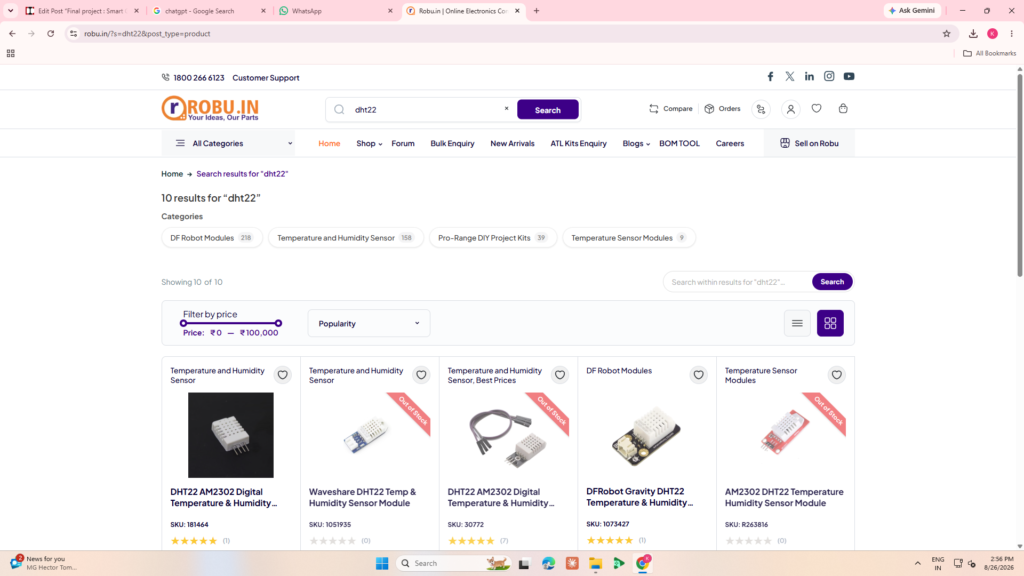The image size is (1024, 576).
Task: Open the Sell on Robu link
Action: pyautogui.click(x=808, y=143)
